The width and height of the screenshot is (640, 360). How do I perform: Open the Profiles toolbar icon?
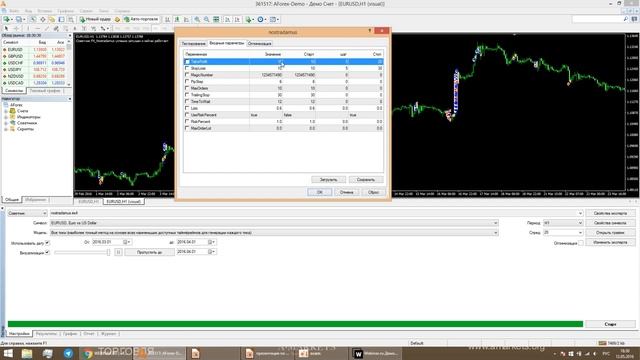pos(19,19)
